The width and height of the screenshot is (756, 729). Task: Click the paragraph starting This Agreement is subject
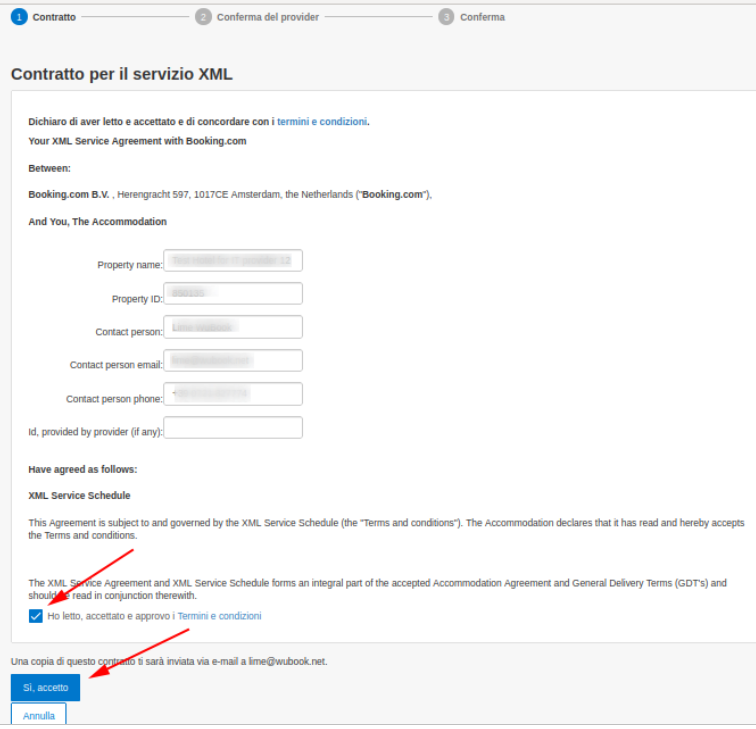coord(386,529)
